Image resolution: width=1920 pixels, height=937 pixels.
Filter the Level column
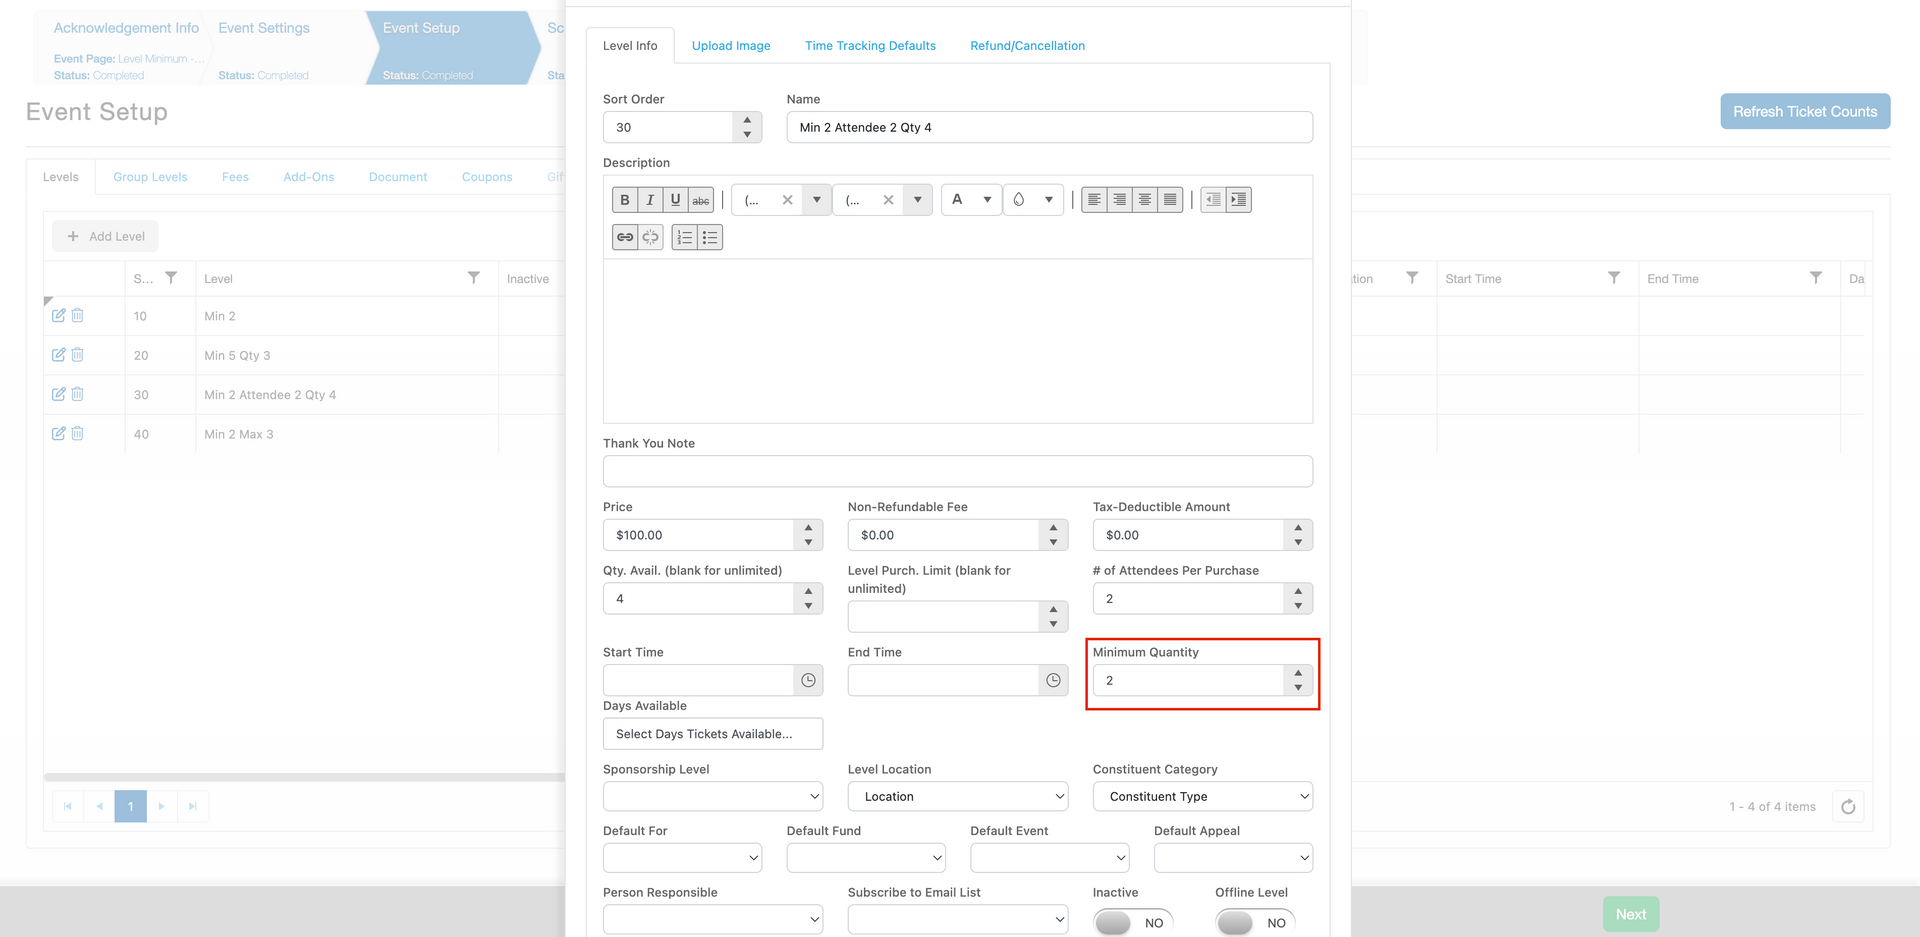click(474, 278)
